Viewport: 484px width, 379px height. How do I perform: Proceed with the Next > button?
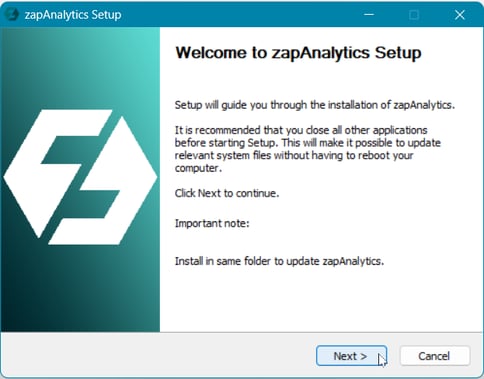click(351, 356)
